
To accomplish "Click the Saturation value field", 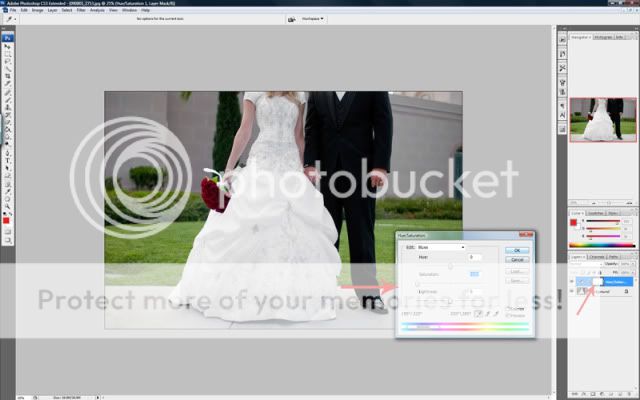I will click(x=474, y=274).
